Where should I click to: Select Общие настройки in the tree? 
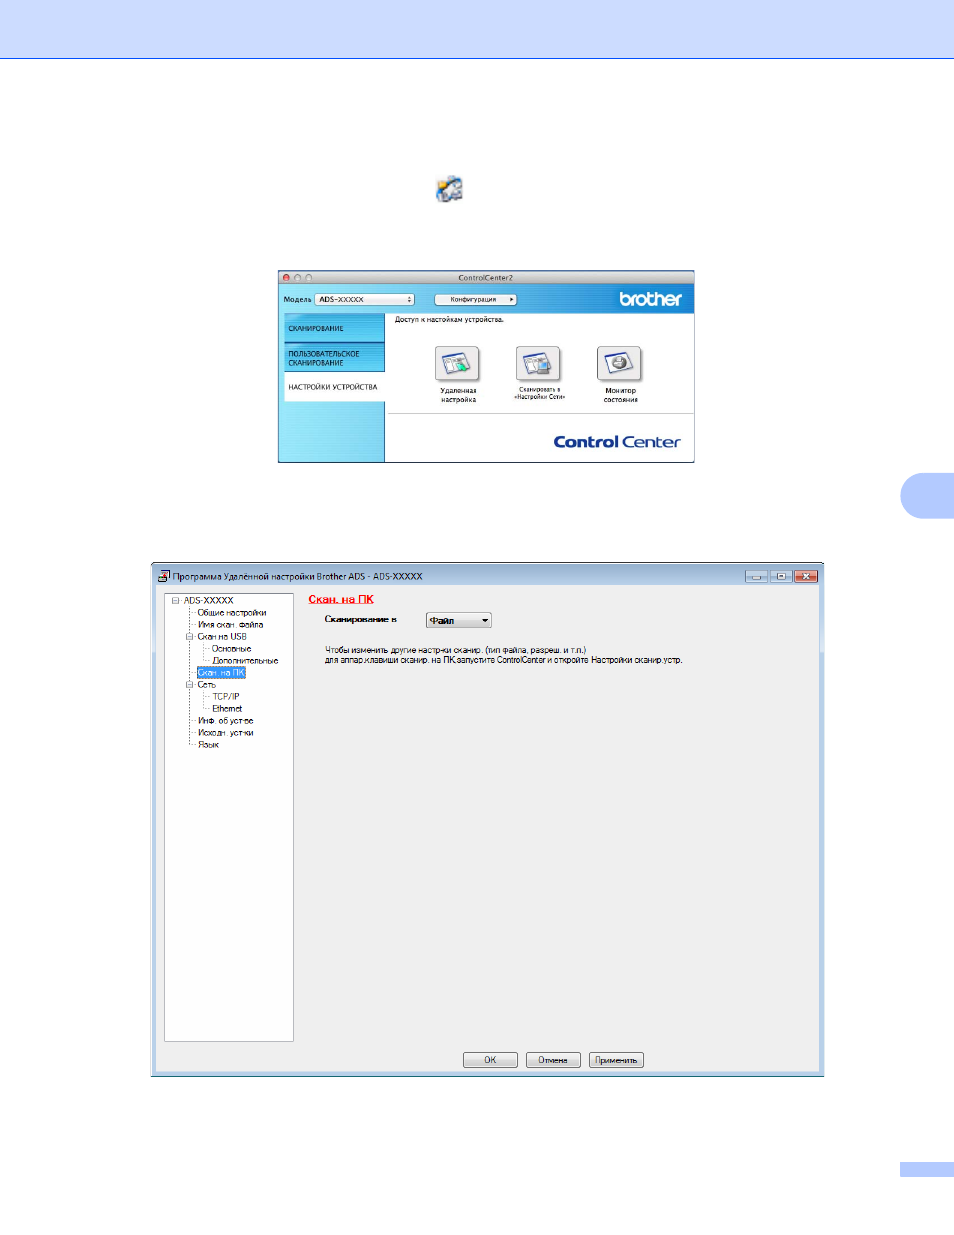pos(232,613)
